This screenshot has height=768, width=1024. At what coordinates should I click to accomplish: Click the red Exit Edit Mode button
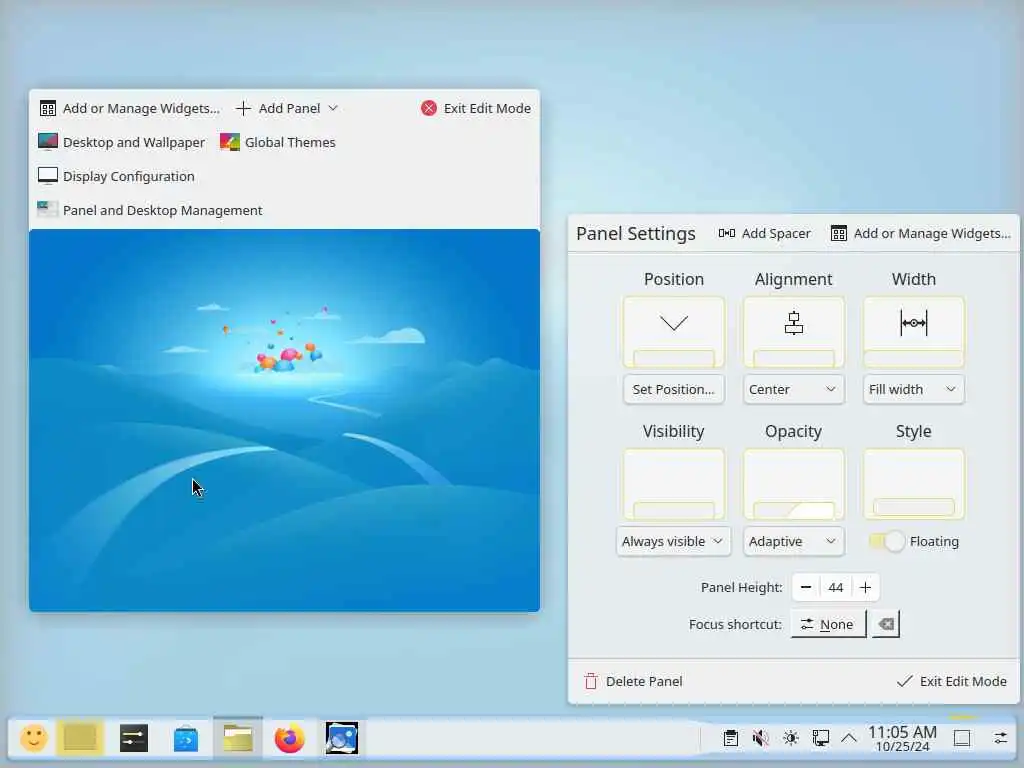(x=475, y=108)
